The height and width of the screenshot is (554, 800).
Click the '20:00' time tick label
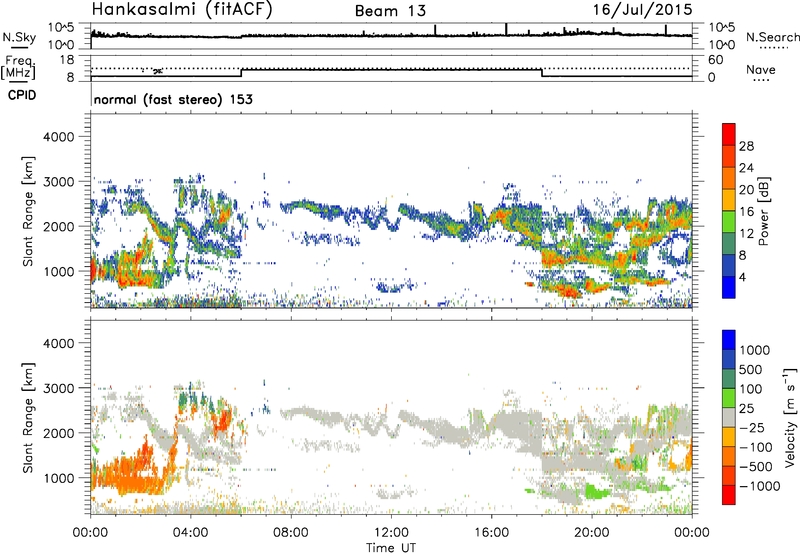pyautogui.click(x=591, y=533)
